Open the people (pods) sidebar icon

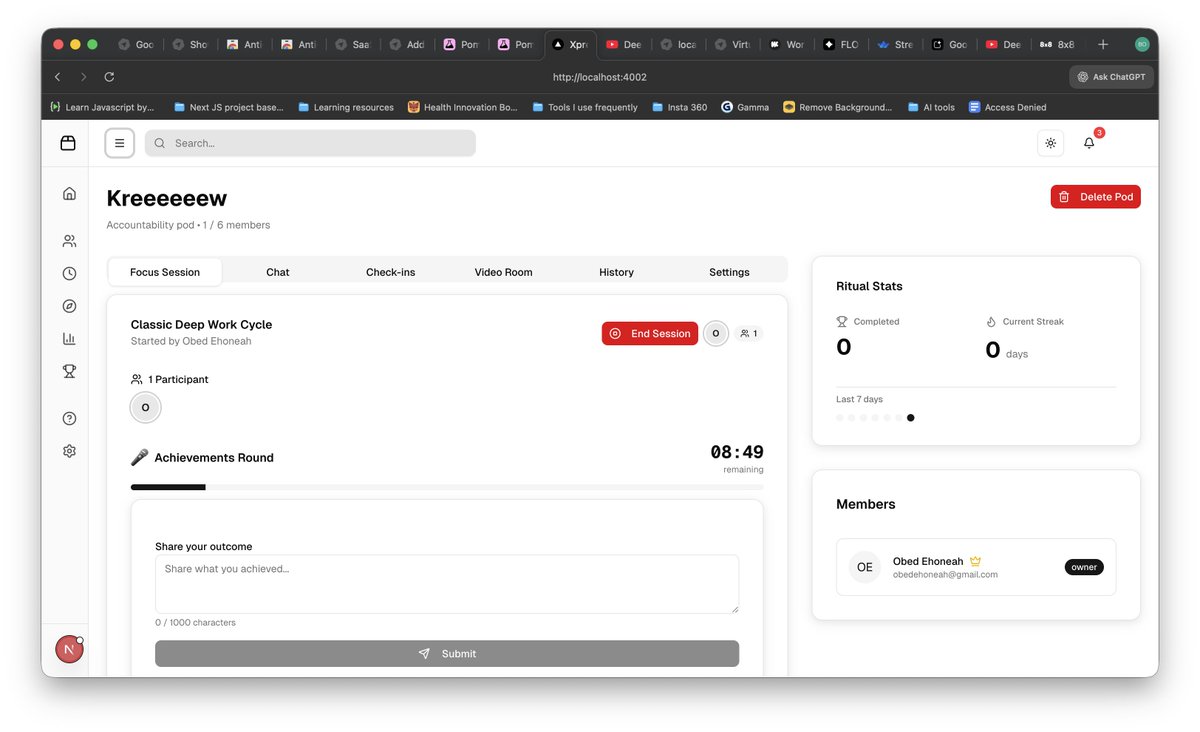pos(69,241)
